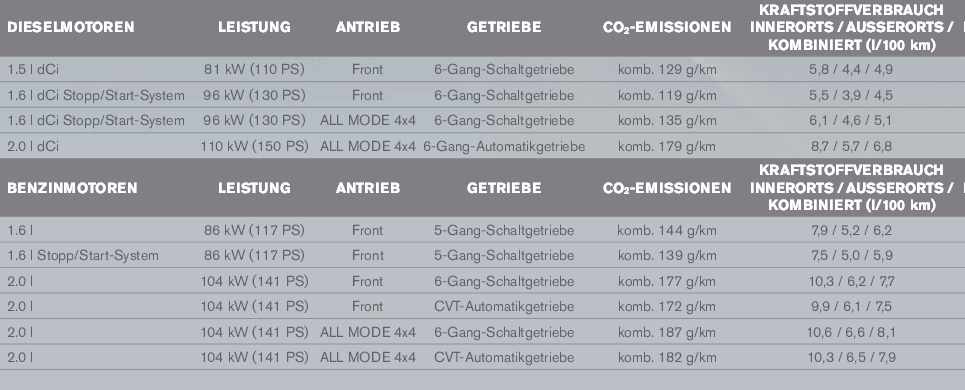This screenshot has width=965, height=390.
Task: Click the DIESELMOTOREN column header
Action: point(71,27)
